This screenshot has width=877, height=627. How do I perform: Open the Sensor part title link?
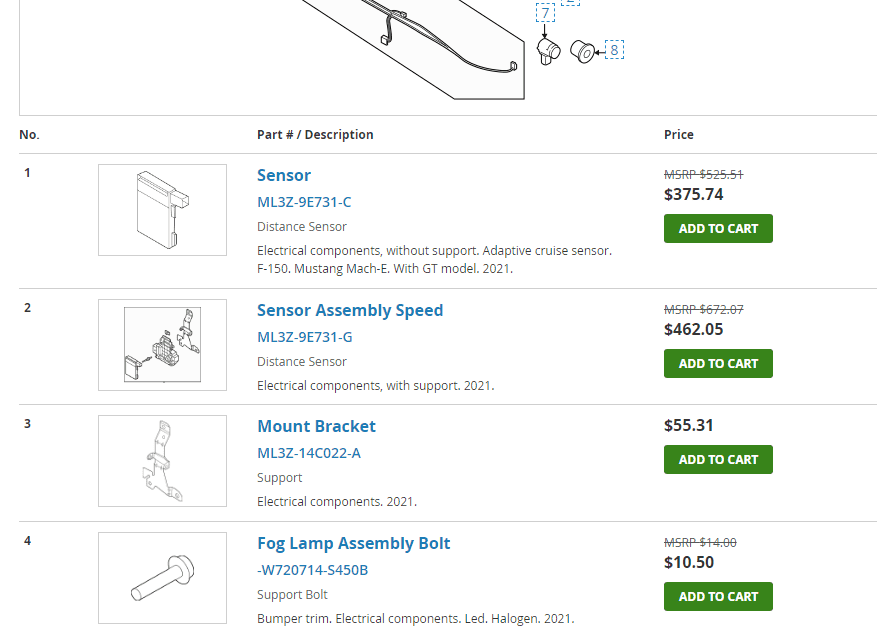(284, 175)
